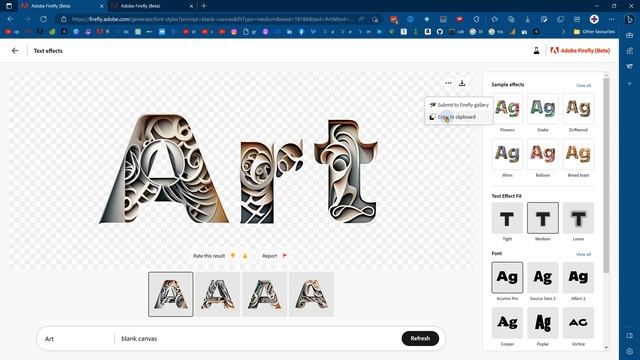Open the three-dot more options menu
This screenshot has width=640, height=360.
pyautogui.click(x=448, y=83)
